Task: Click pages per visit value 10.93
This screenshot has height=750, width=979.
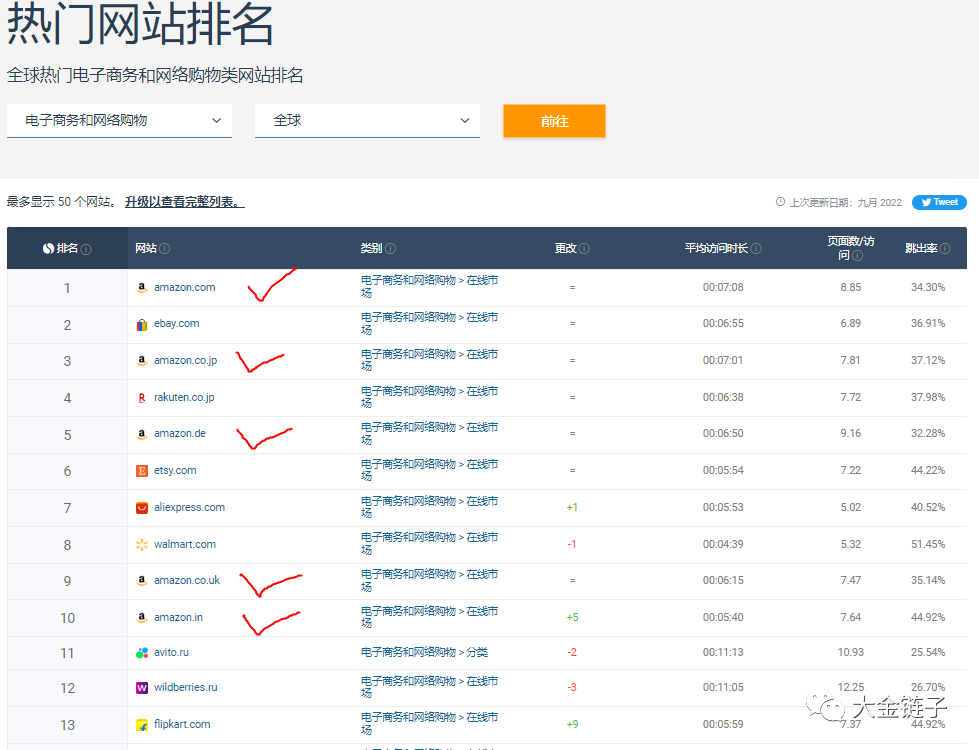Action: point(850,652)
